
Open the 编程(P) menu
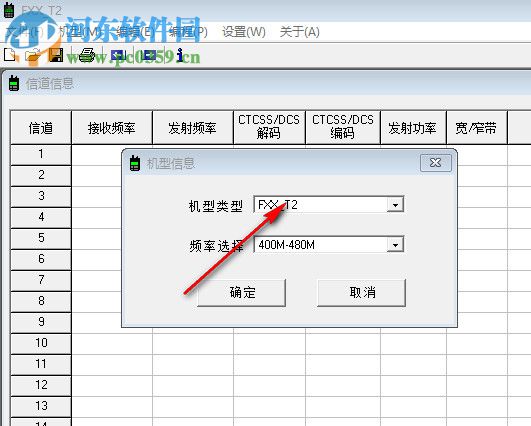[x=188, y=32]
